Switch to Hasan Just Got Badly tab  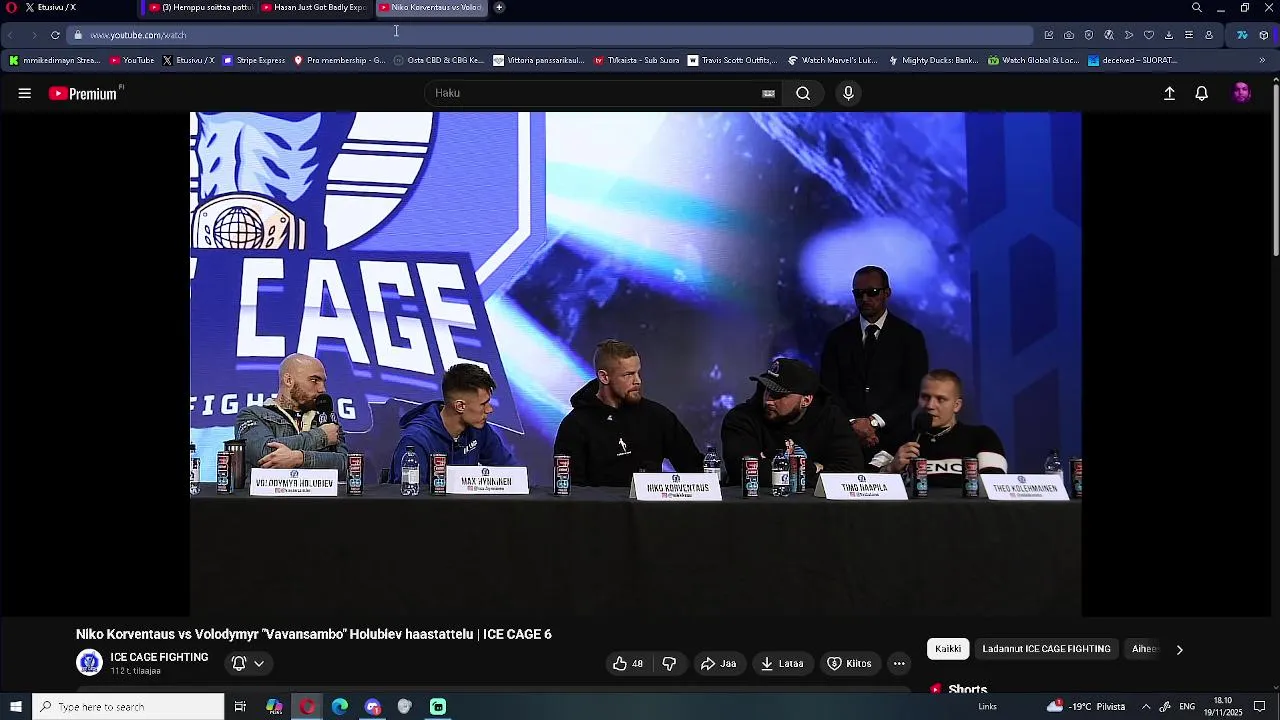pyautogui.click(x=314, y=7)
